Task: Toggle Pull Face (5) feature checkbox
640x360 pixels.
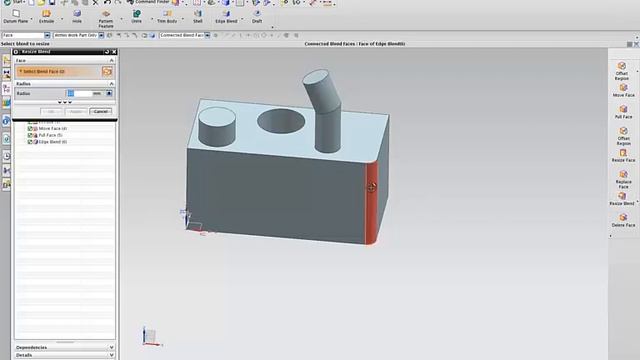Action: (x=30, y=135)
